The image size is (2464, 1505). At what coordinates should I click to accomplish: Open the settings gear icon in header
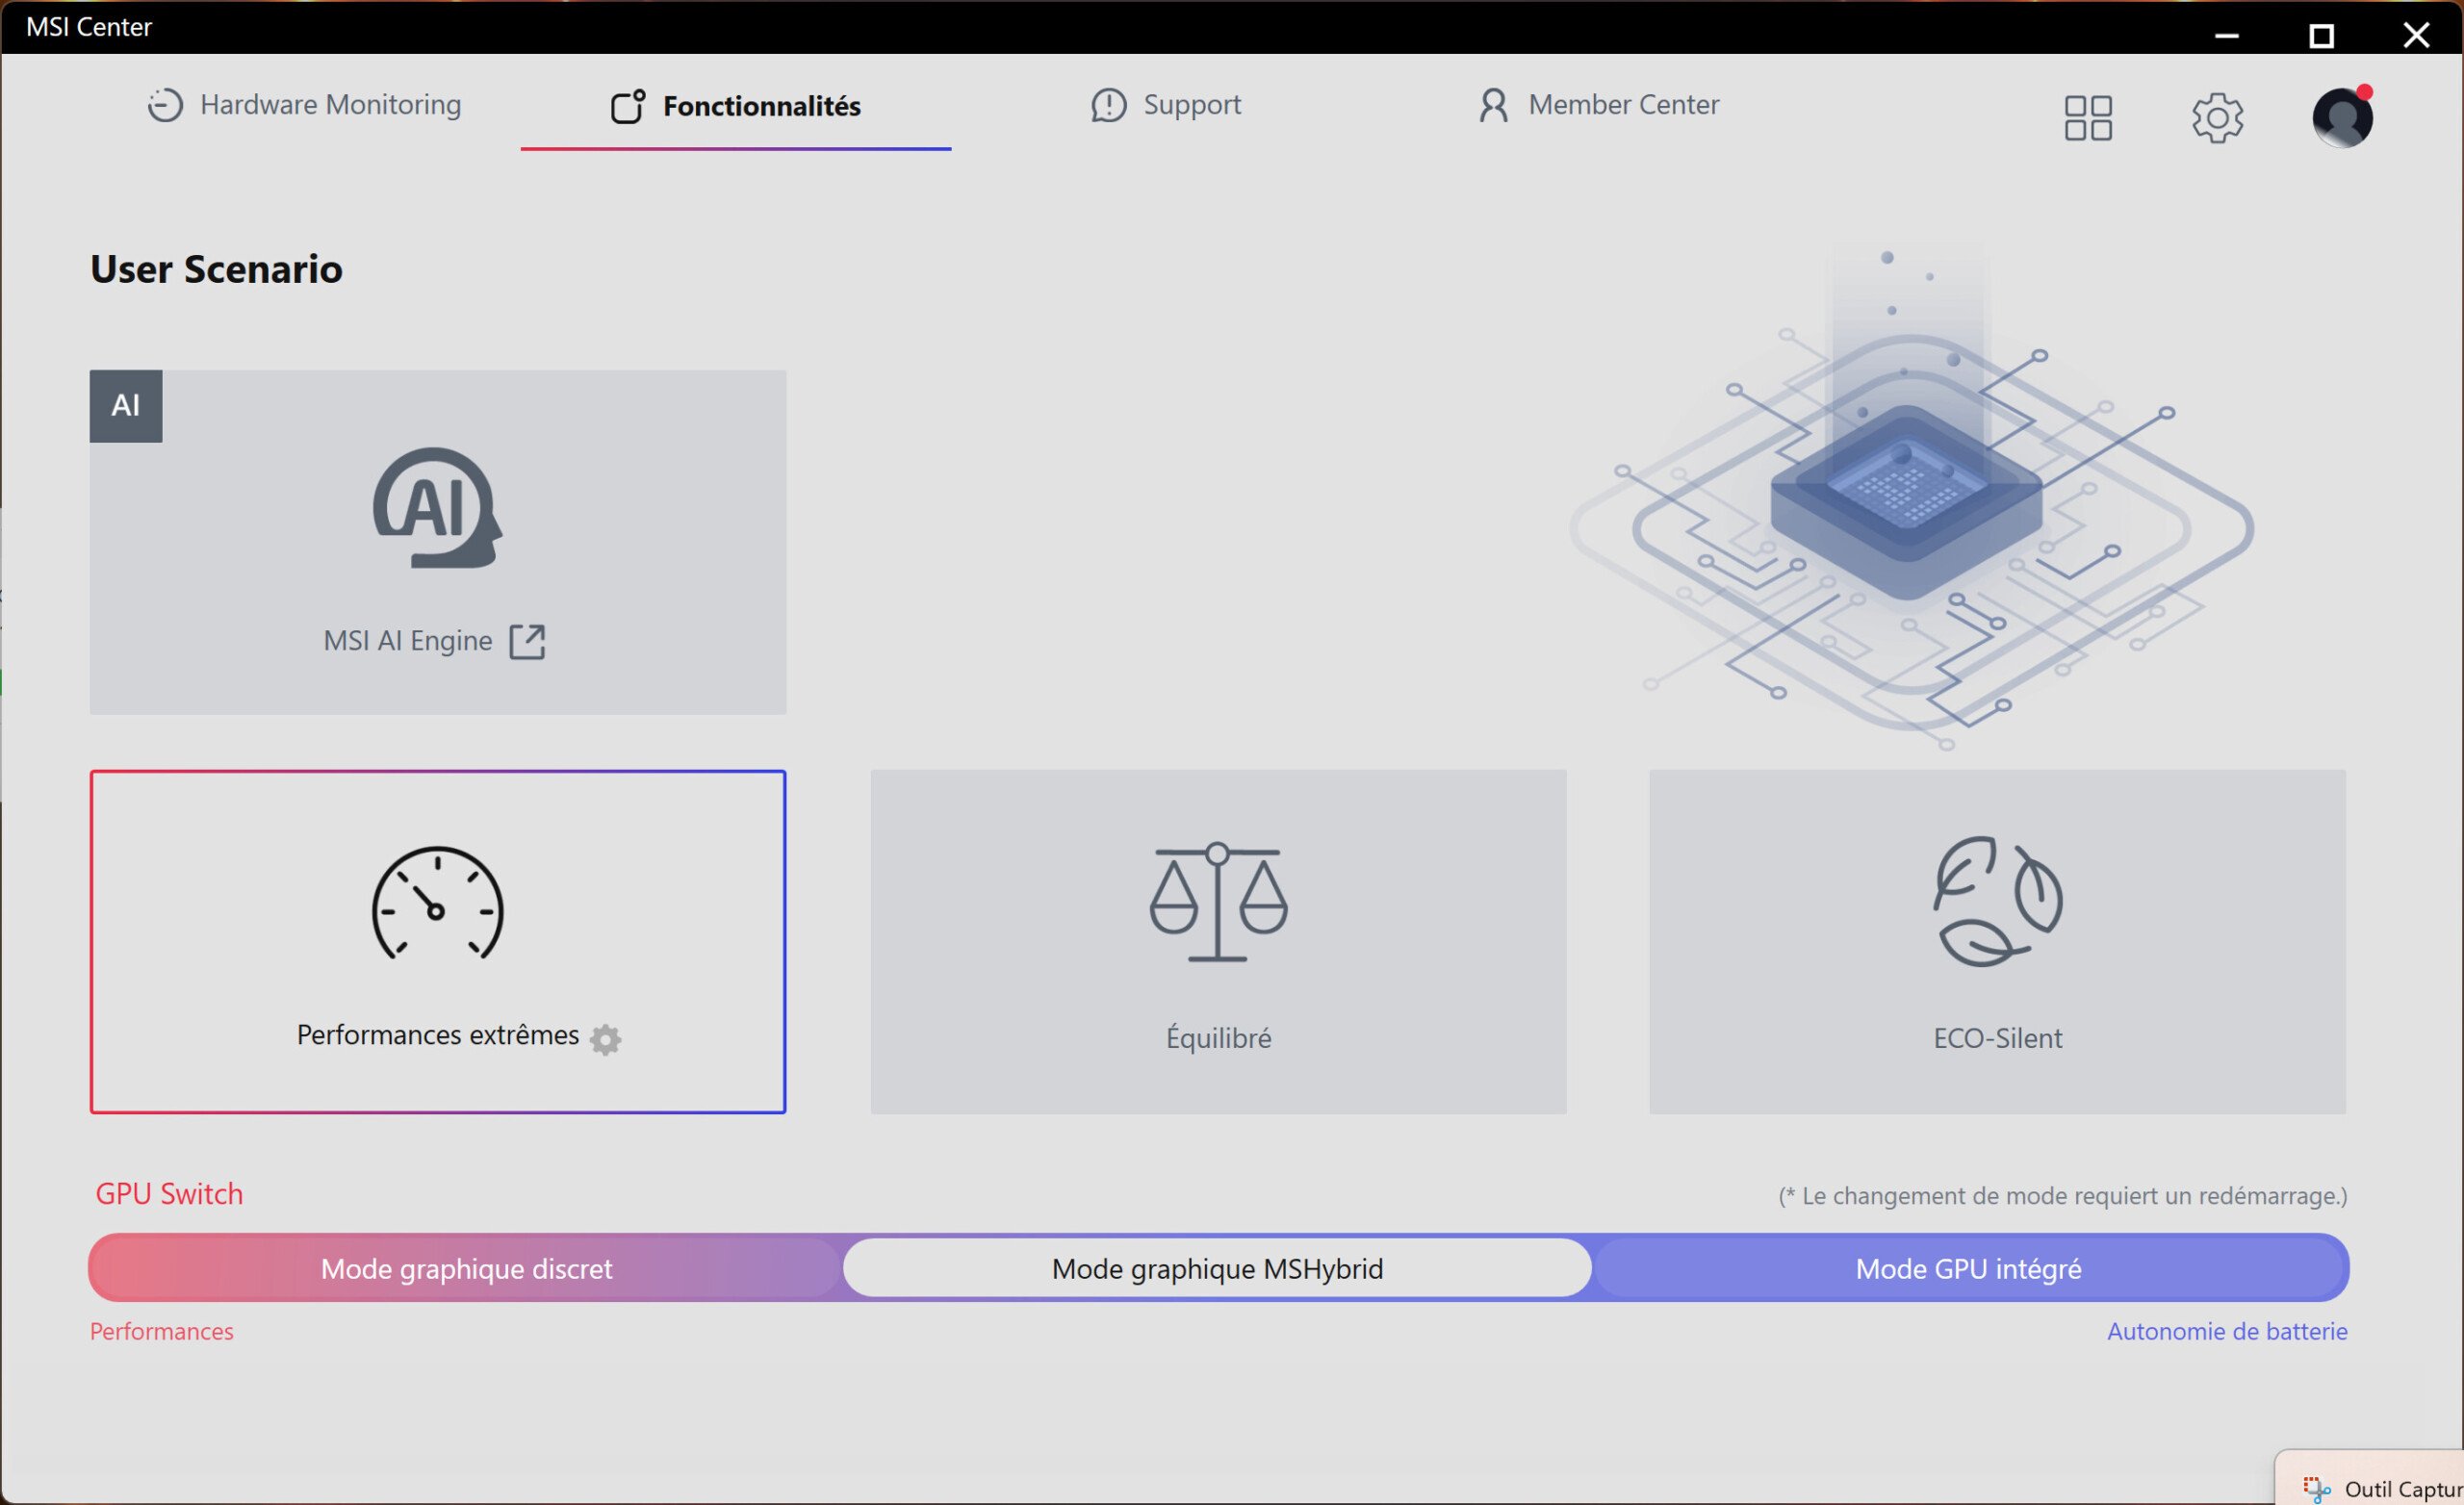click(x=2216, y=118)
